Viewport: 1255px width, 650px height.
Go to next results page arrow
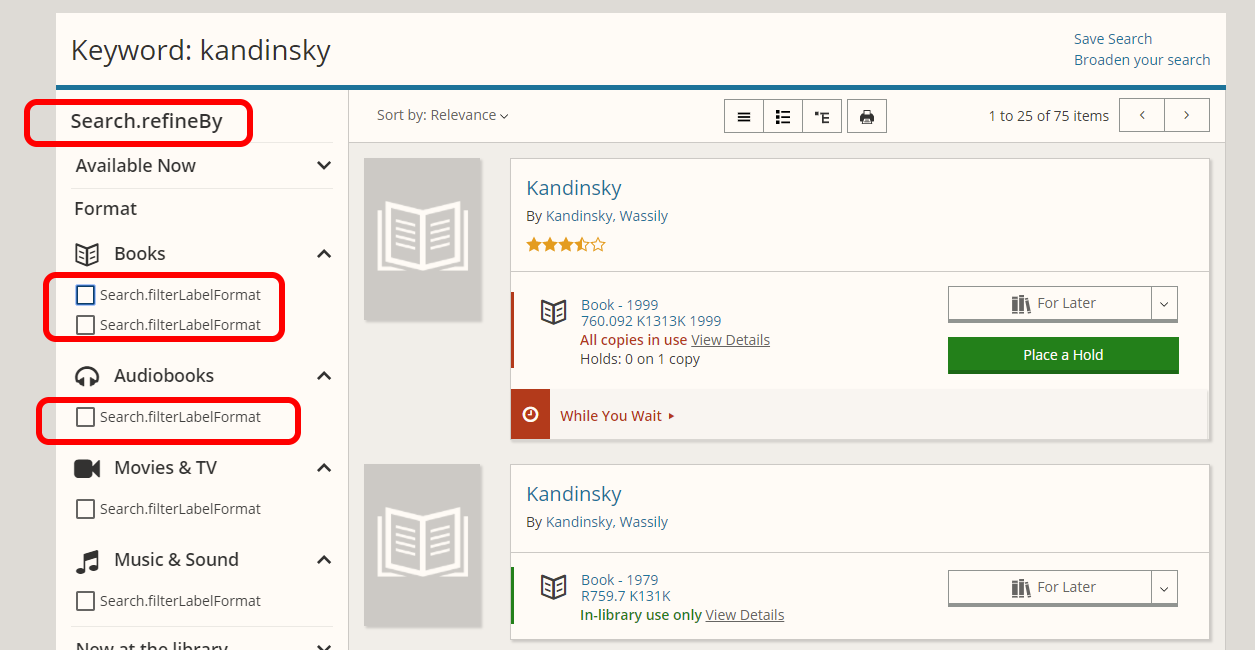click(1187, 115)
